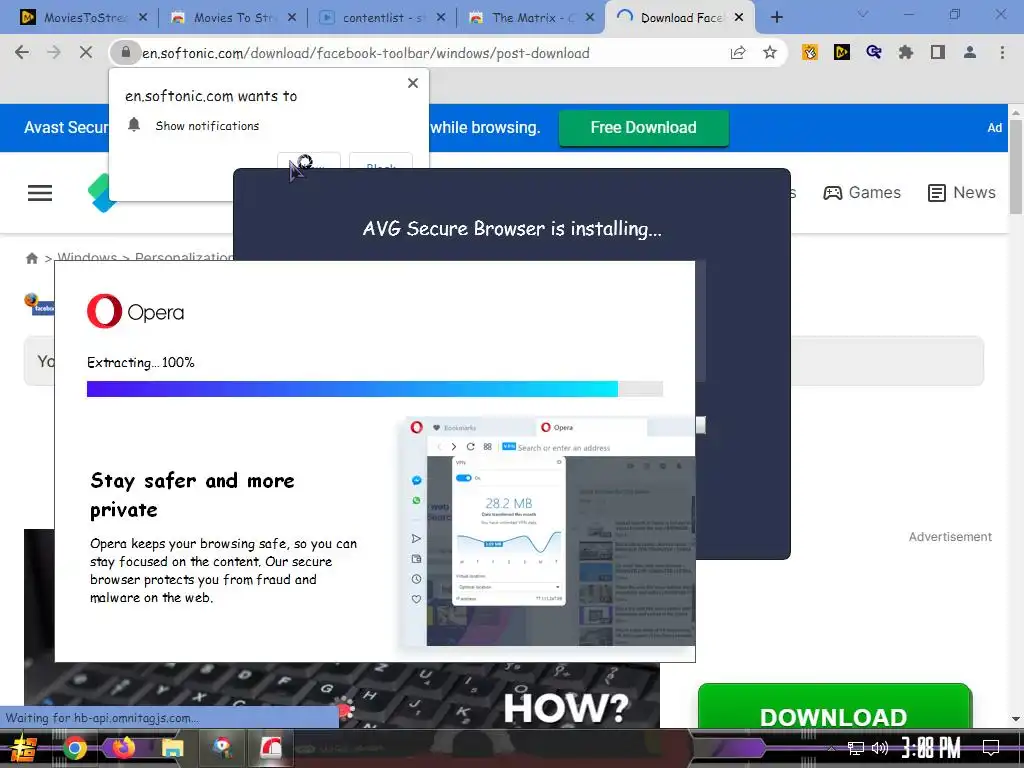Share this page via share icon
The height and width of the screenshot is (768, 1024).
[738, 53]
